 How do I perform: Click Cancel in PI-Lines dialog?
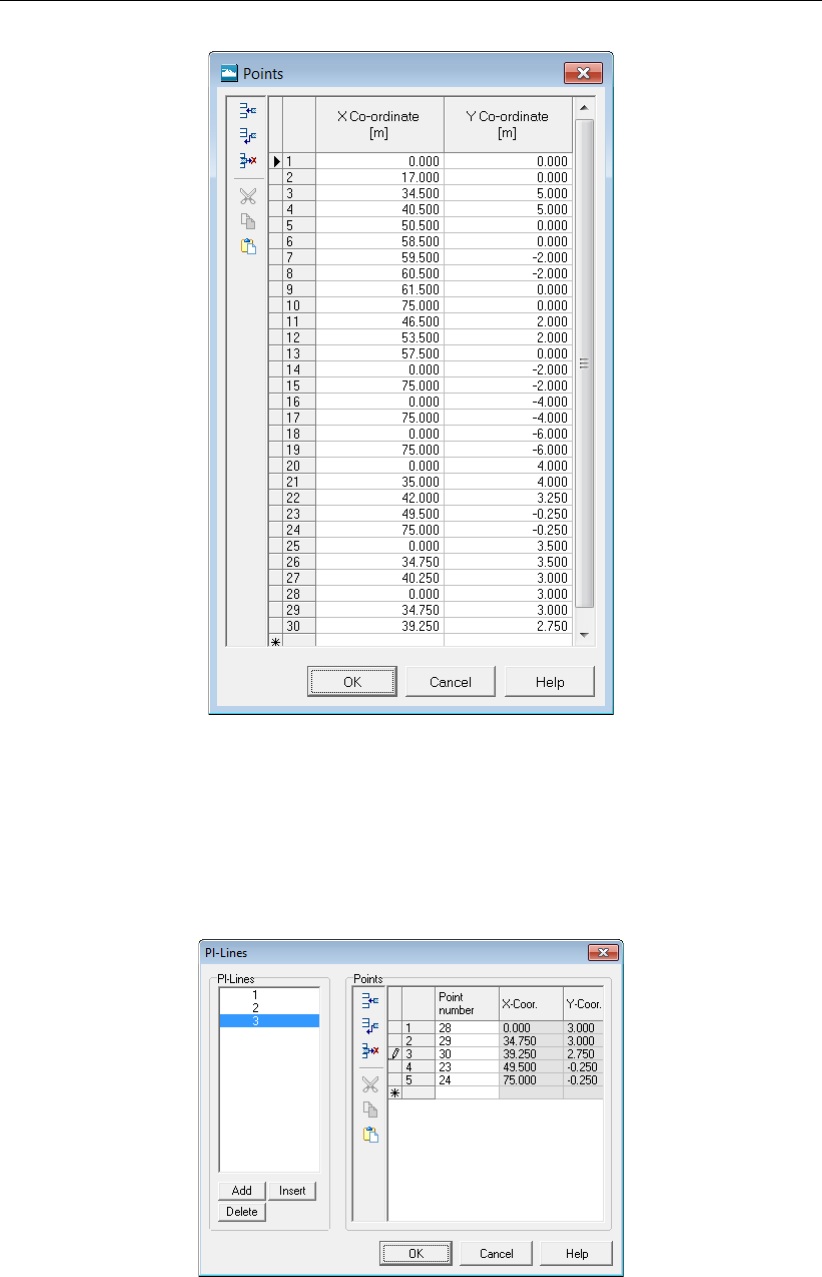click(x=496, y=1253)
